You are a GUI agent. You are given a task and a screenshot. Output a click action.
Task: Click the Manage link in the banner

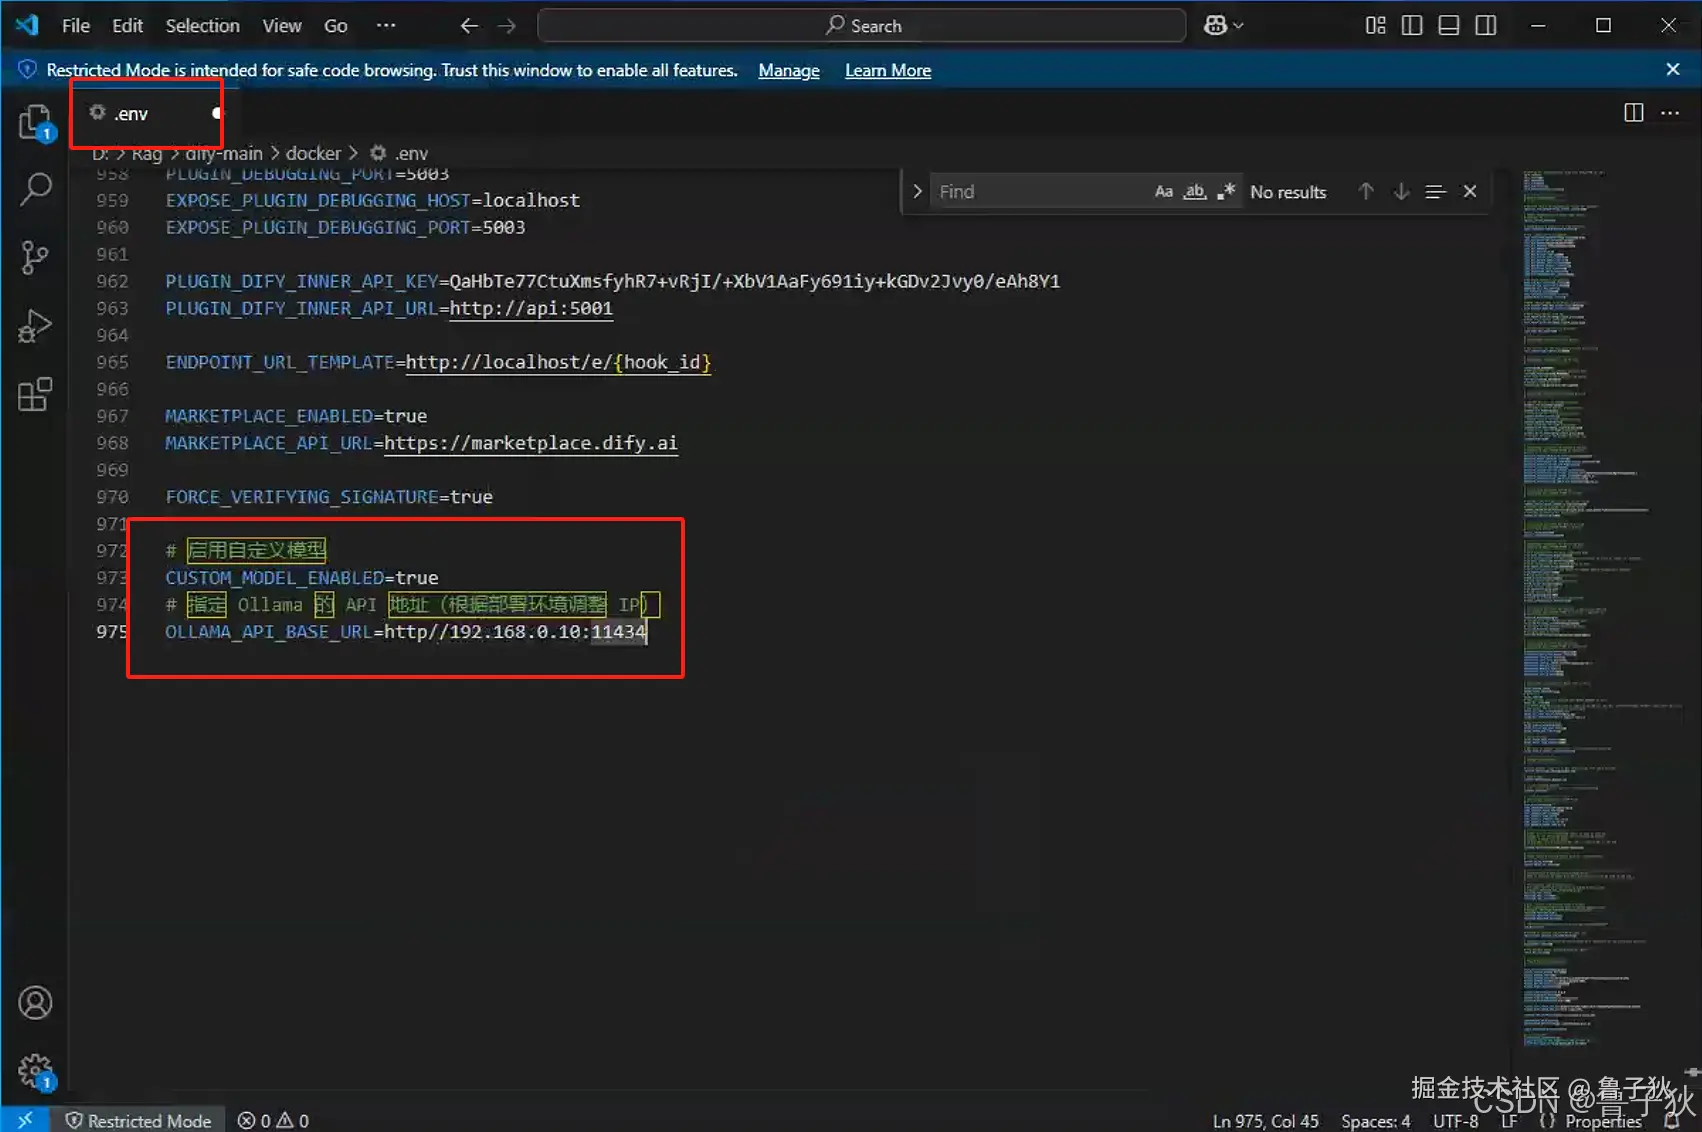coord(789,70)
